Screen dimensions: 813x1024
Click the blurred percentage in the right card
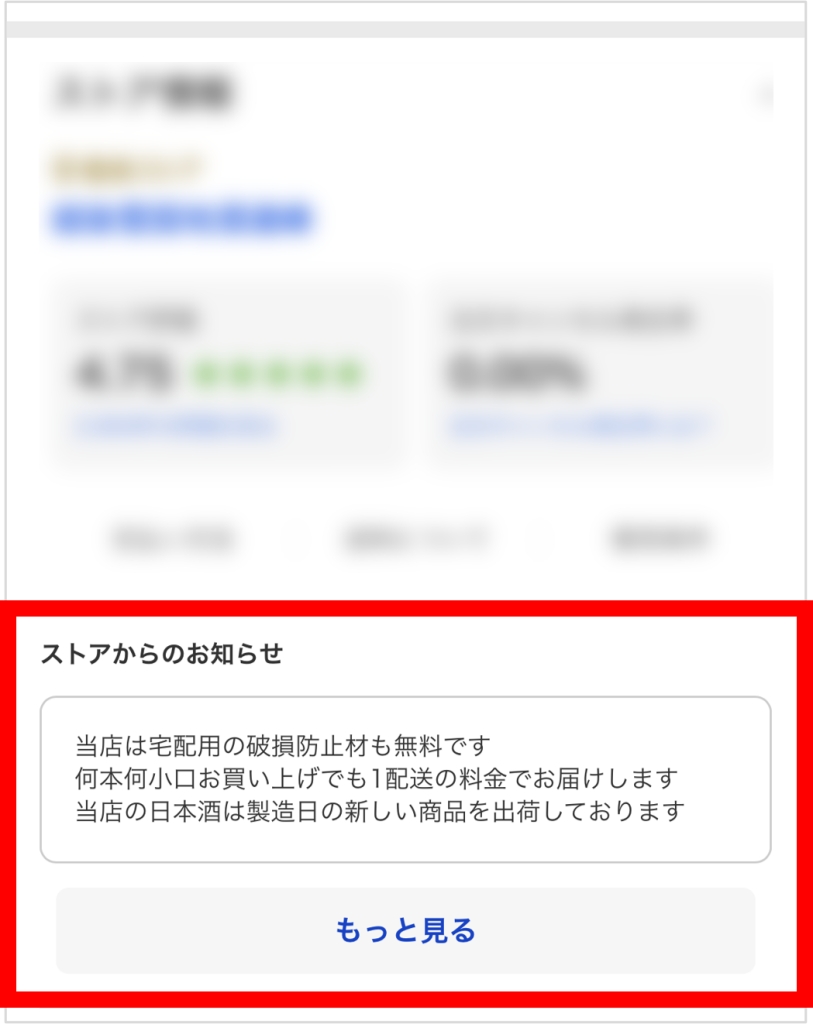515,374
